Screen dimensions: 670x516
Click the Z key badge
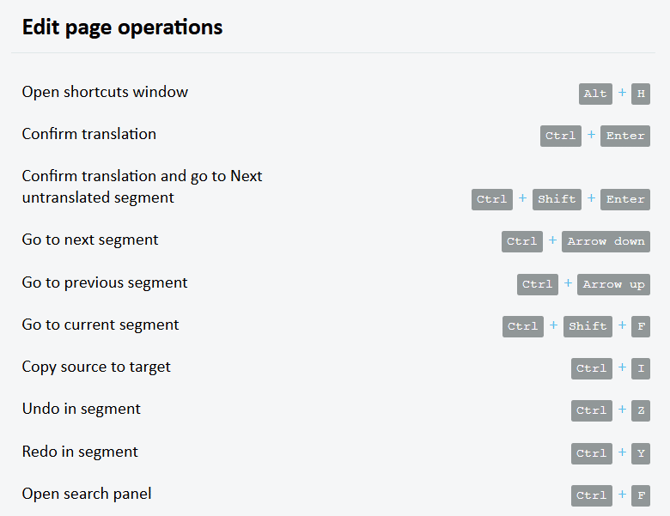(x=641, y=411)
